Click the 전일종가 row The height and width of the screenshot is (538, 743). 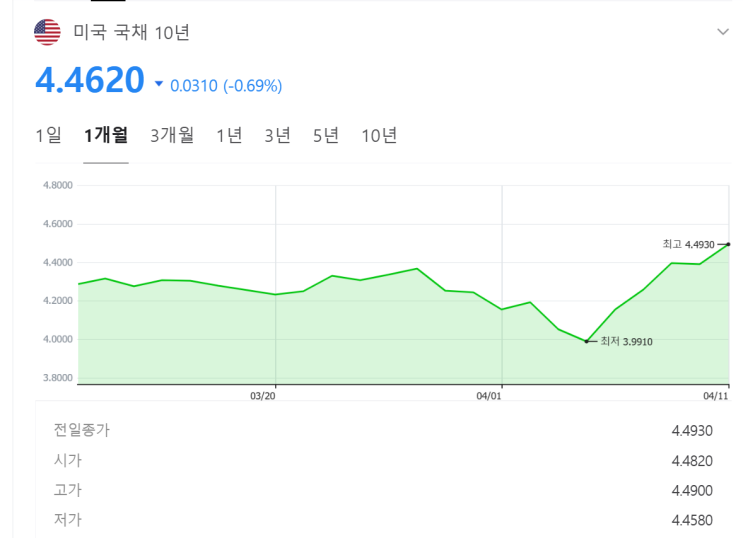(x=82, y=430)
